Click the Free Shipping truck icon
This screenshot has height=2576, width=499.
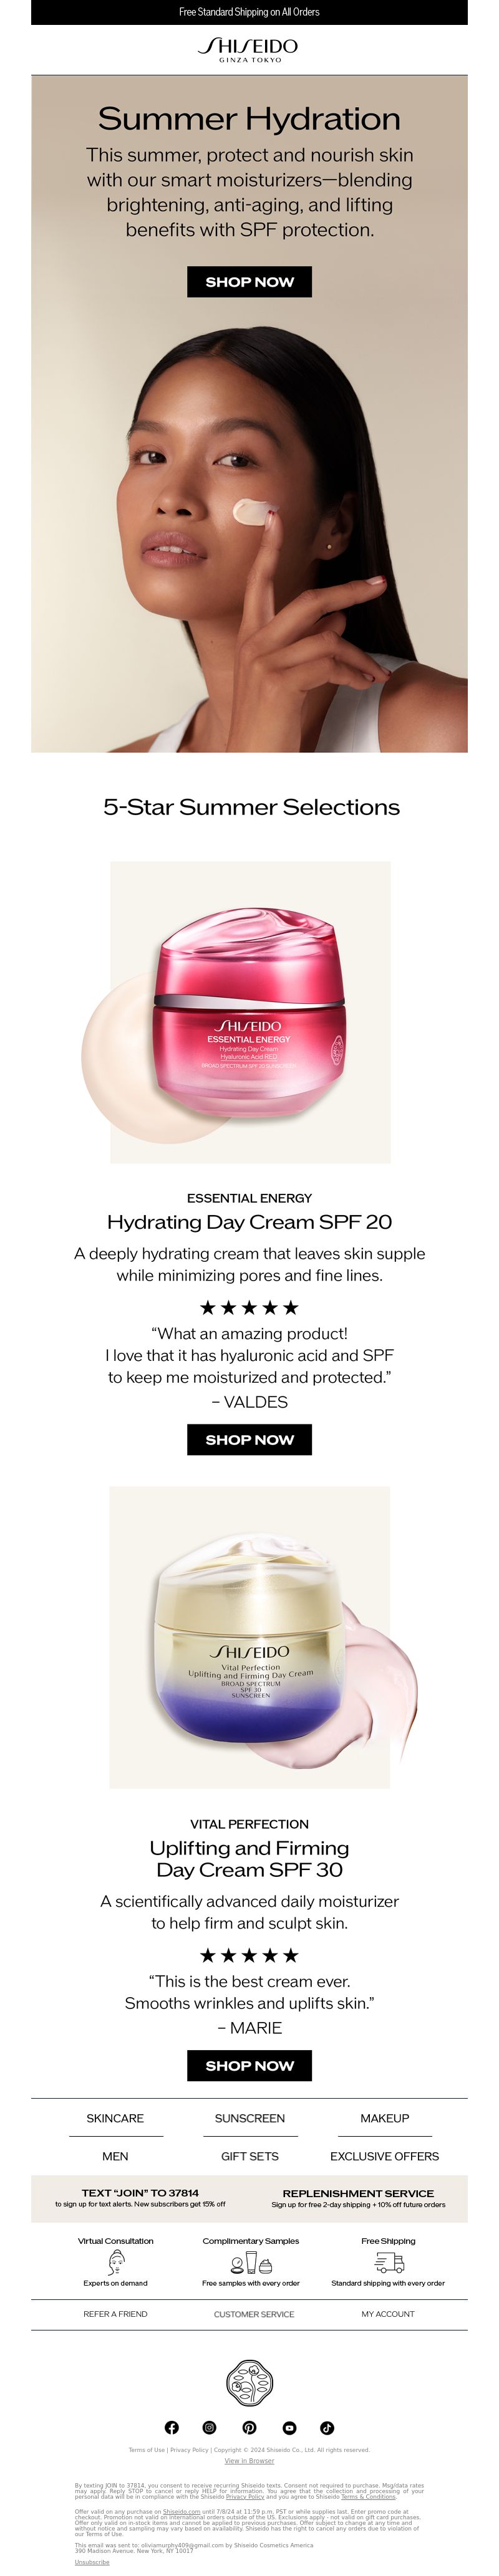(x=389, y=2262)
